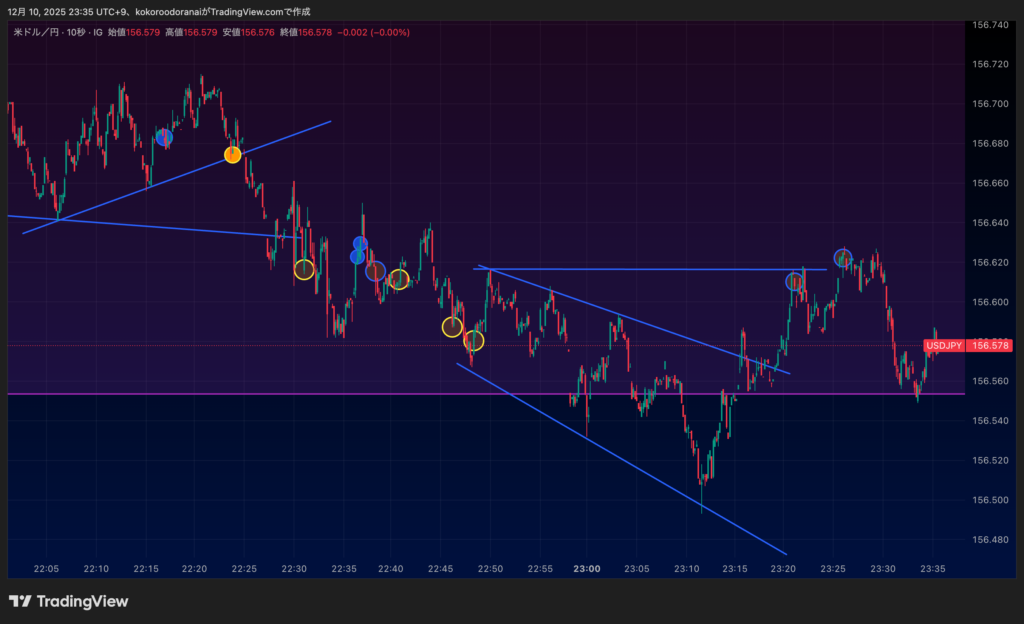Click the yellow-ringed circle marker near 22:48
Image resolution: width=1024 pixels, height=624 pixels.
[474, 341]
